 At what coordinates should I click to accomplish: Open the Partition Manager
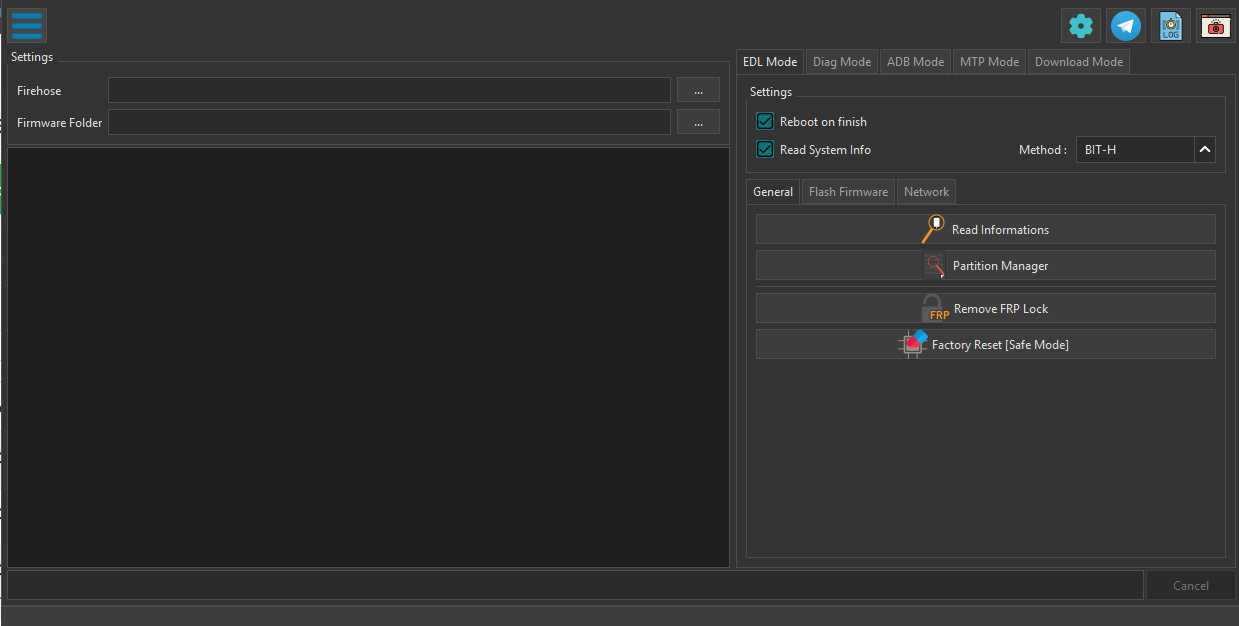[986, 265]
